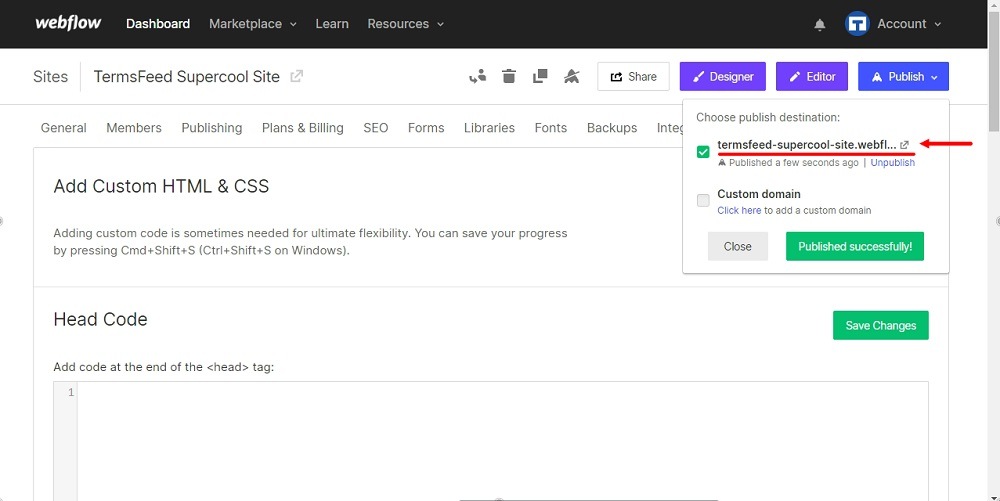
Task: Switch to the Publishing tab
Action: (212, 128)
